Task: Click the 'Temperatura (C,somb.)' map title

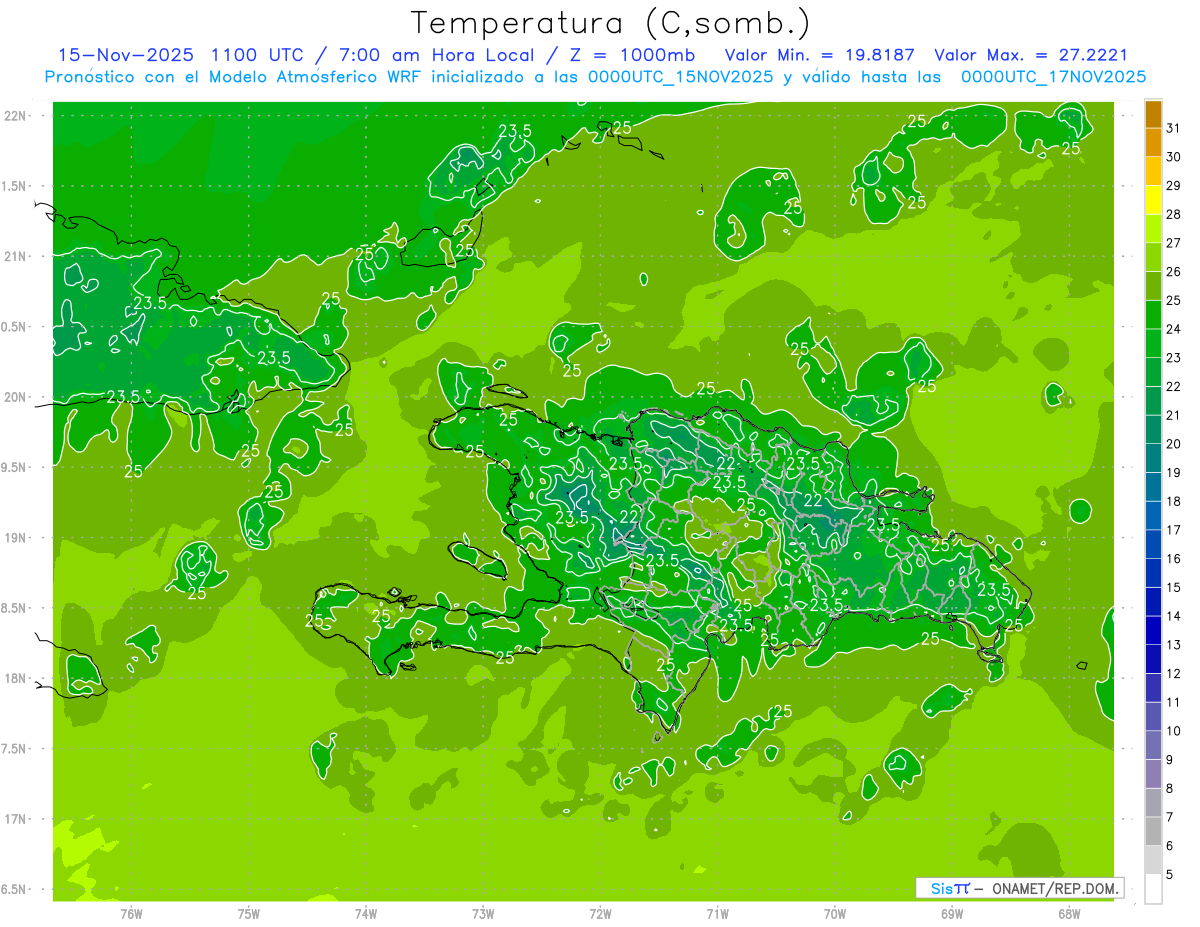Action: [611, 23]
